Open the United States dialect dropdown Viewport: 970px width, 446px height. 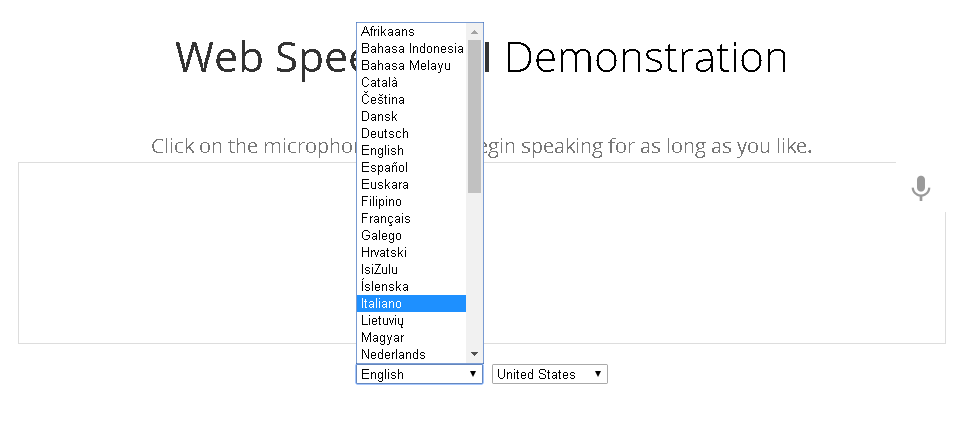(x=550, y=374)
